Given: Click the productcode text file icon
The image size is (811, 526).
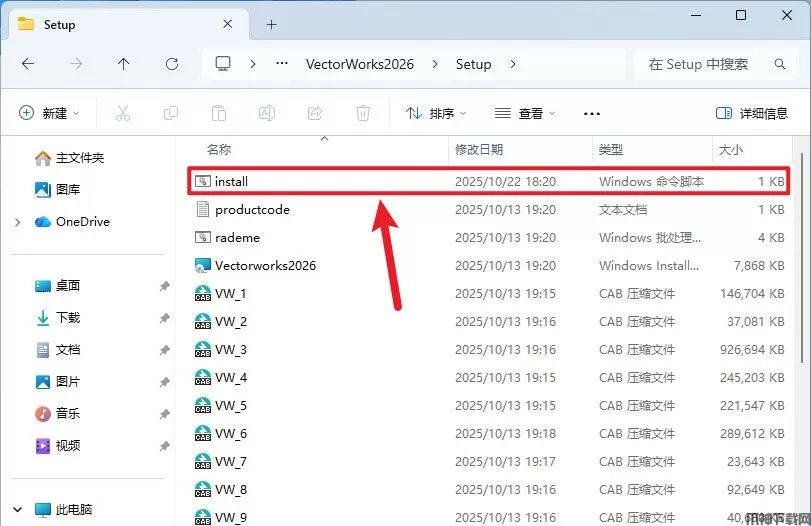Looking at the screenshot, I should tap(203, 209).
